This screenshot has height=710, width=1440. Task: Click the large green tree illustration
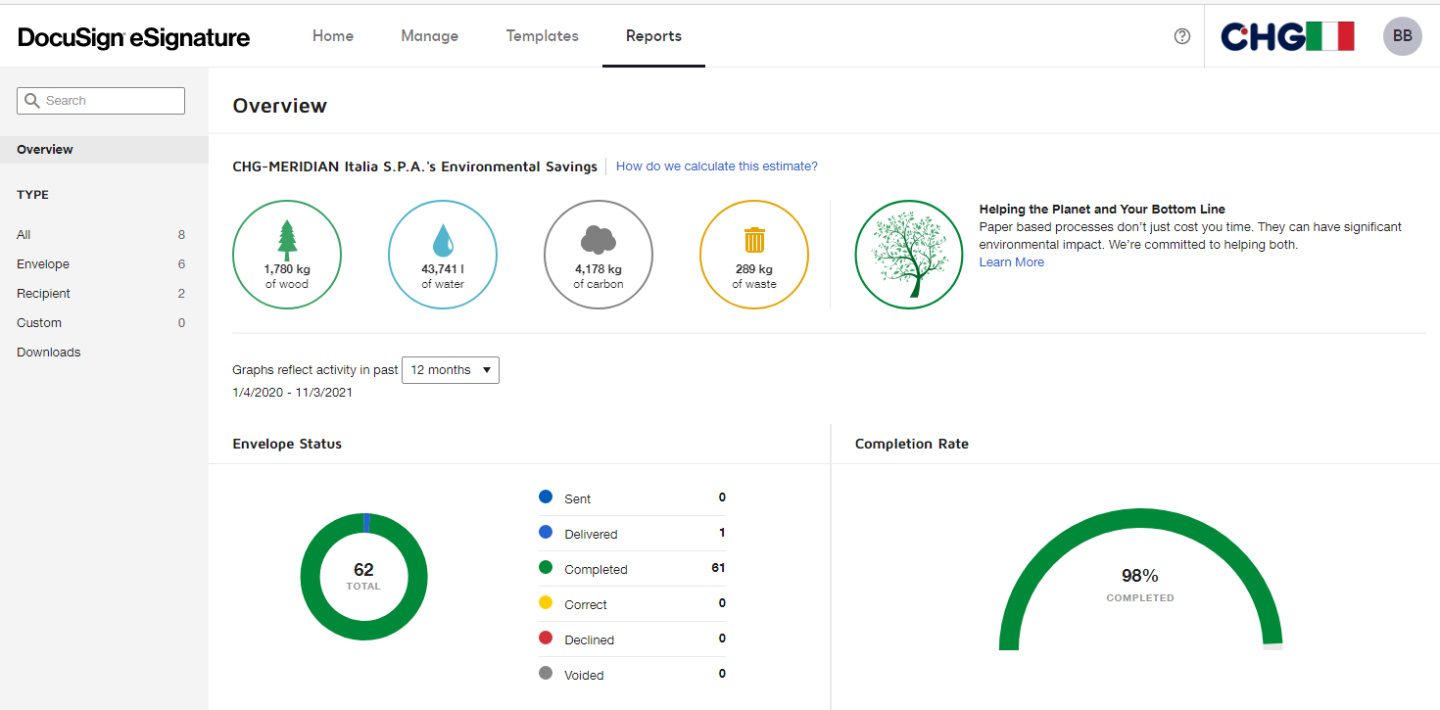click(908, 254)
